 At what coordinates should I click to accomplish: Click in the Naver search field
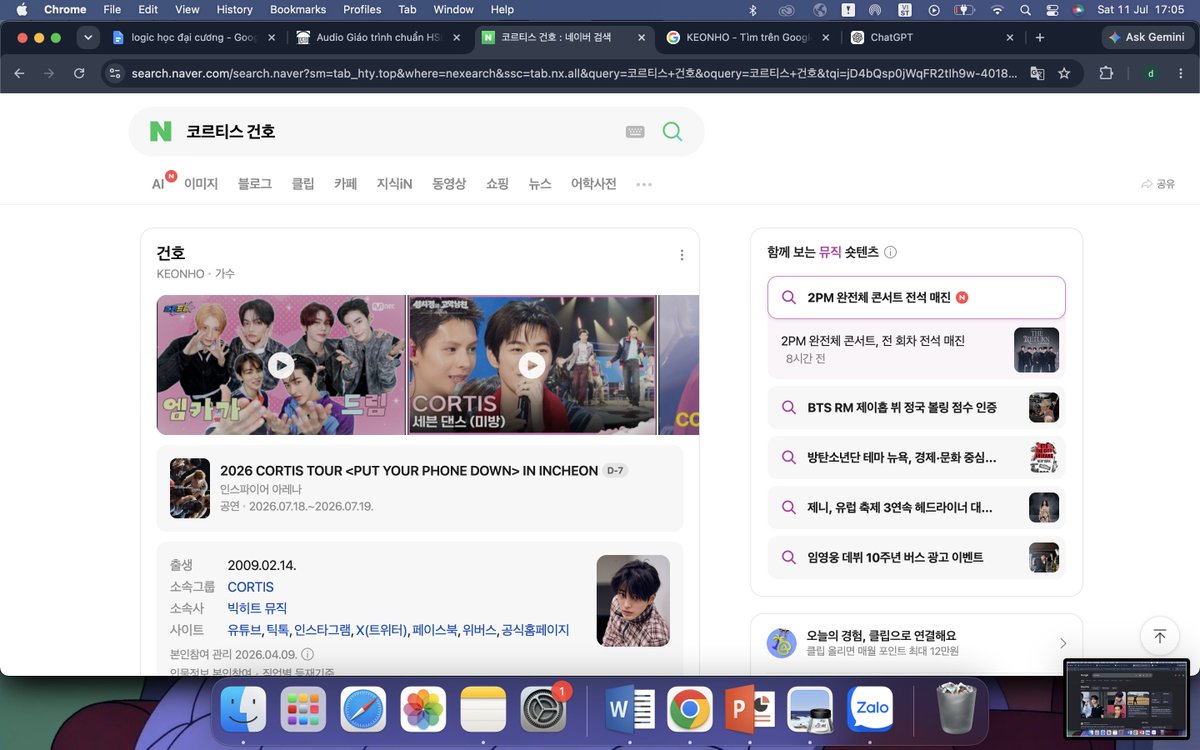[x=400, y=131]
